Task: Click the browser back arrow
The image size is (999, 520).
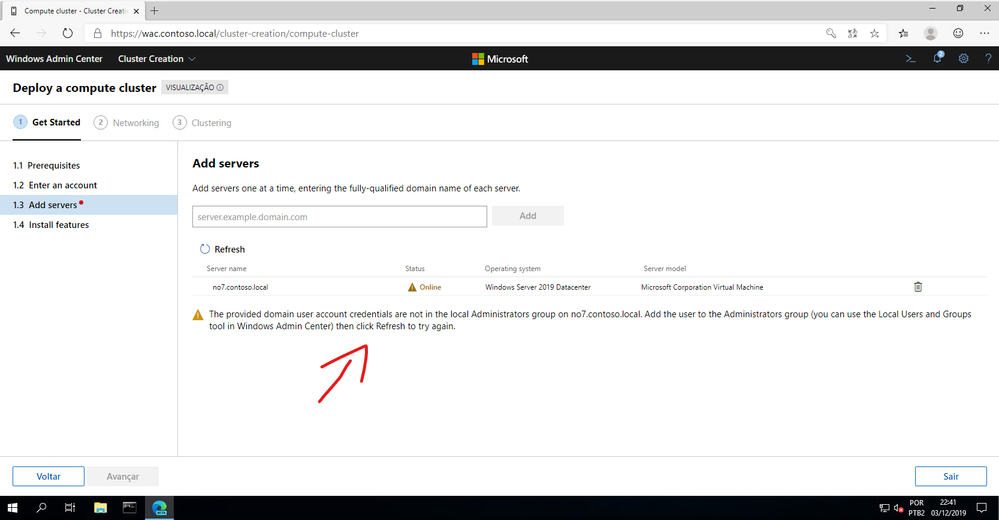Action: point(15,33)
